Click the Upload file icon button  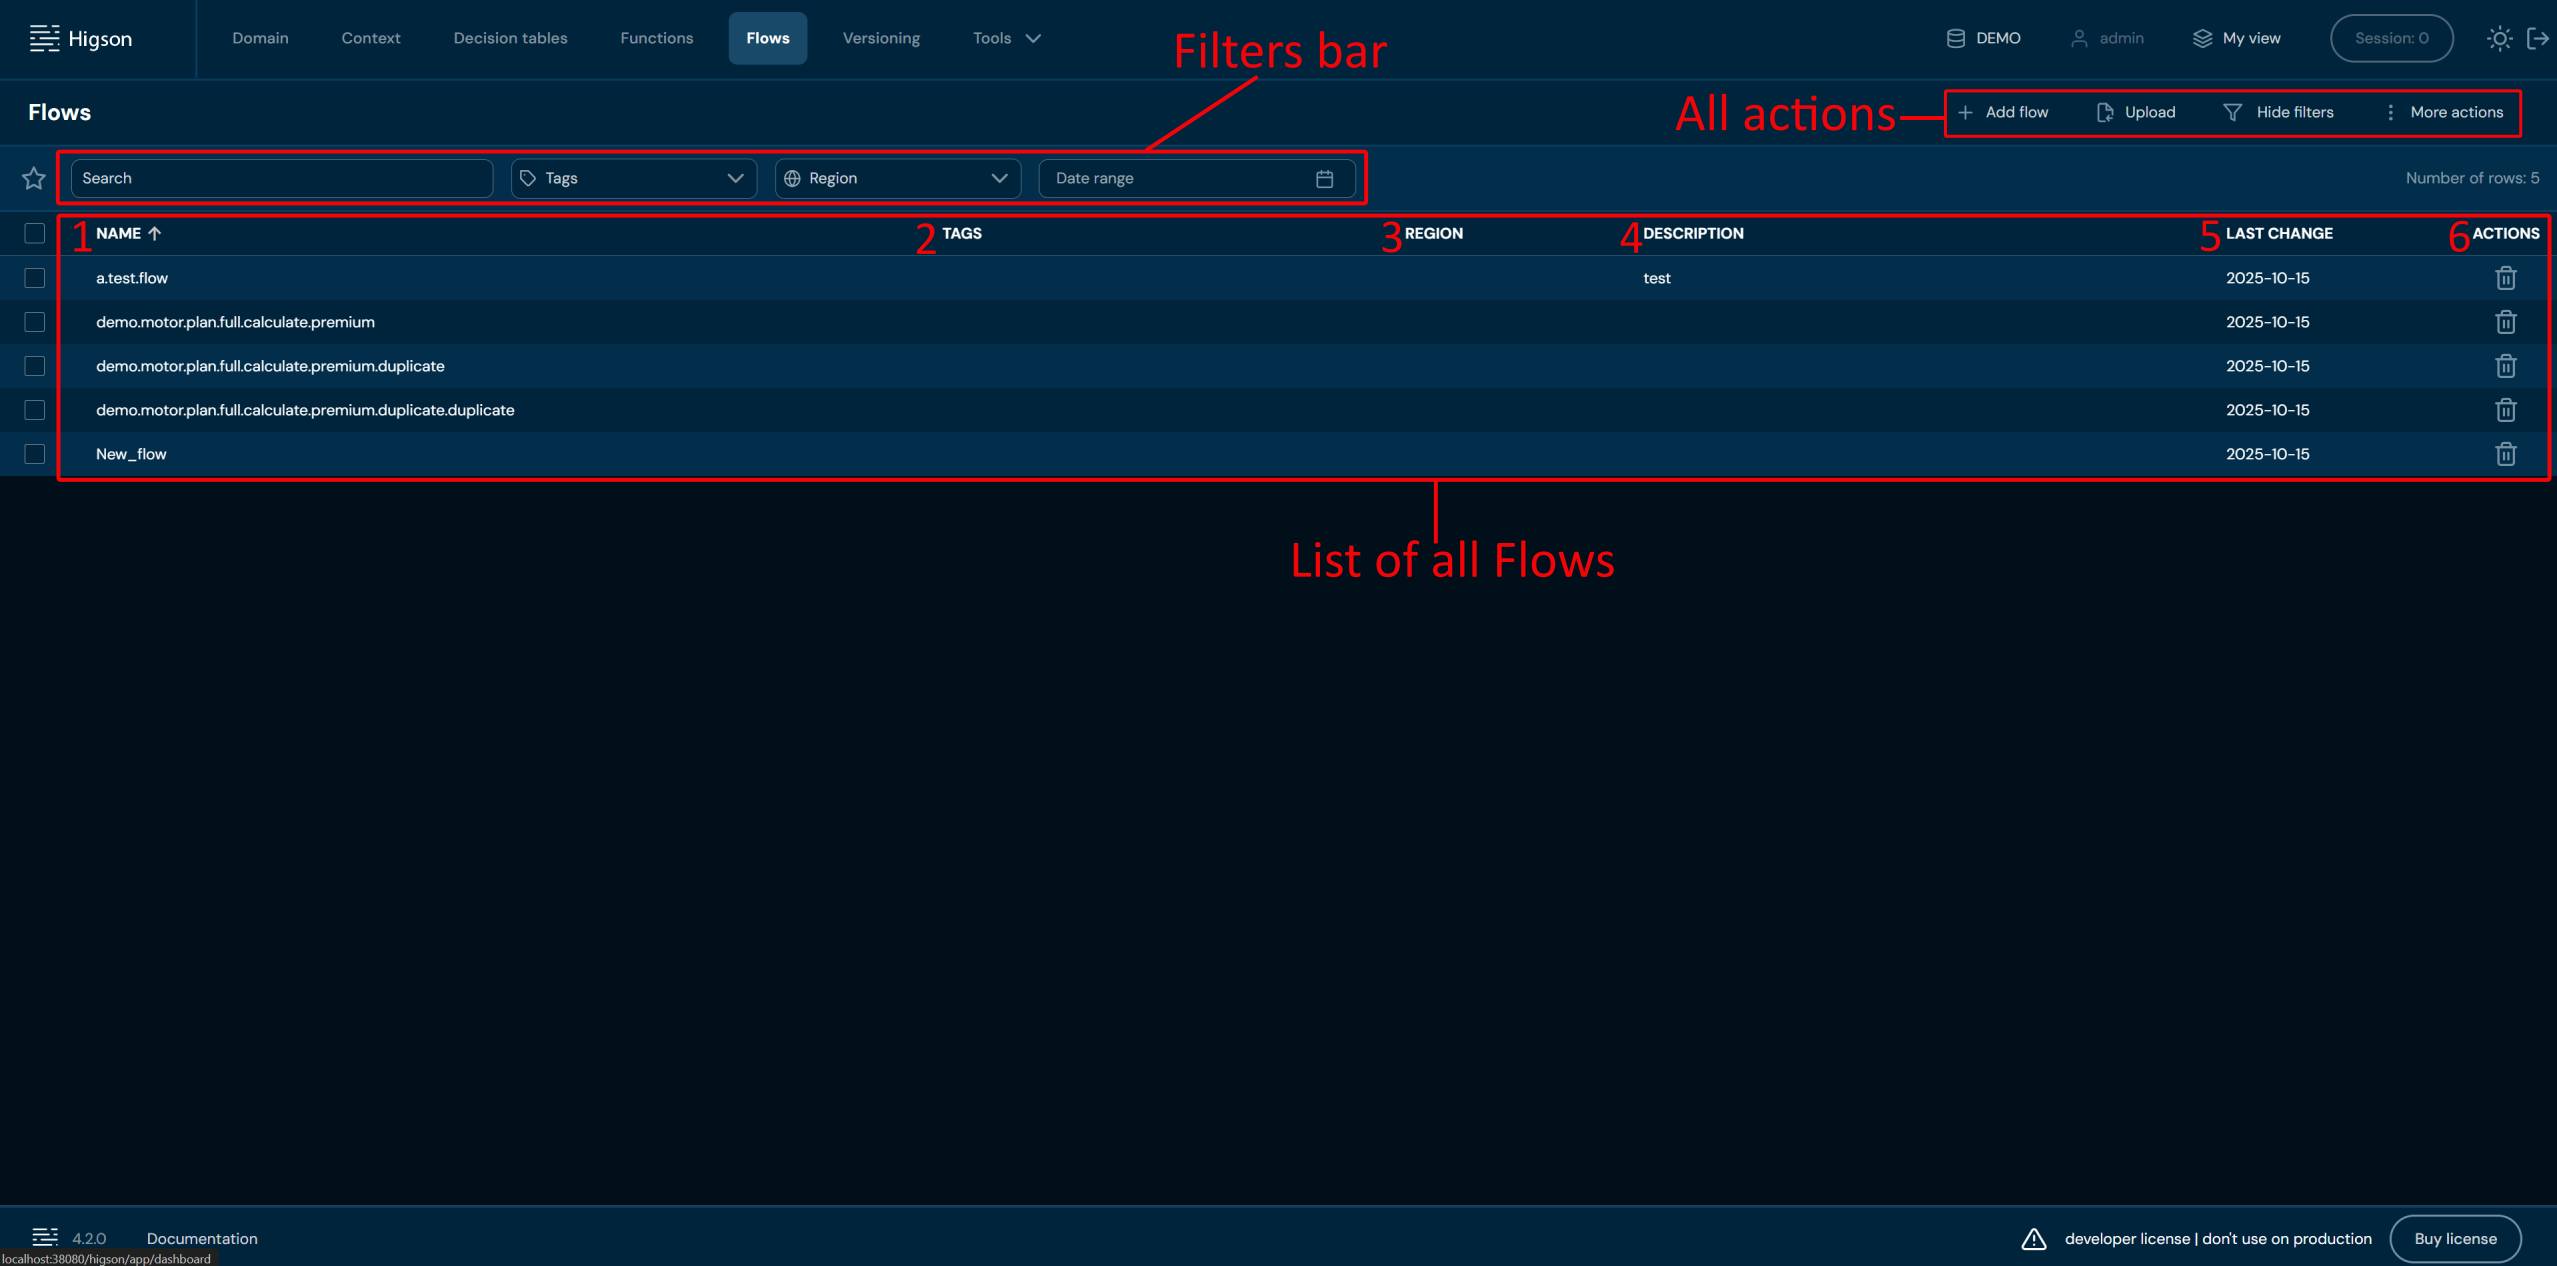click(2105, 112)
